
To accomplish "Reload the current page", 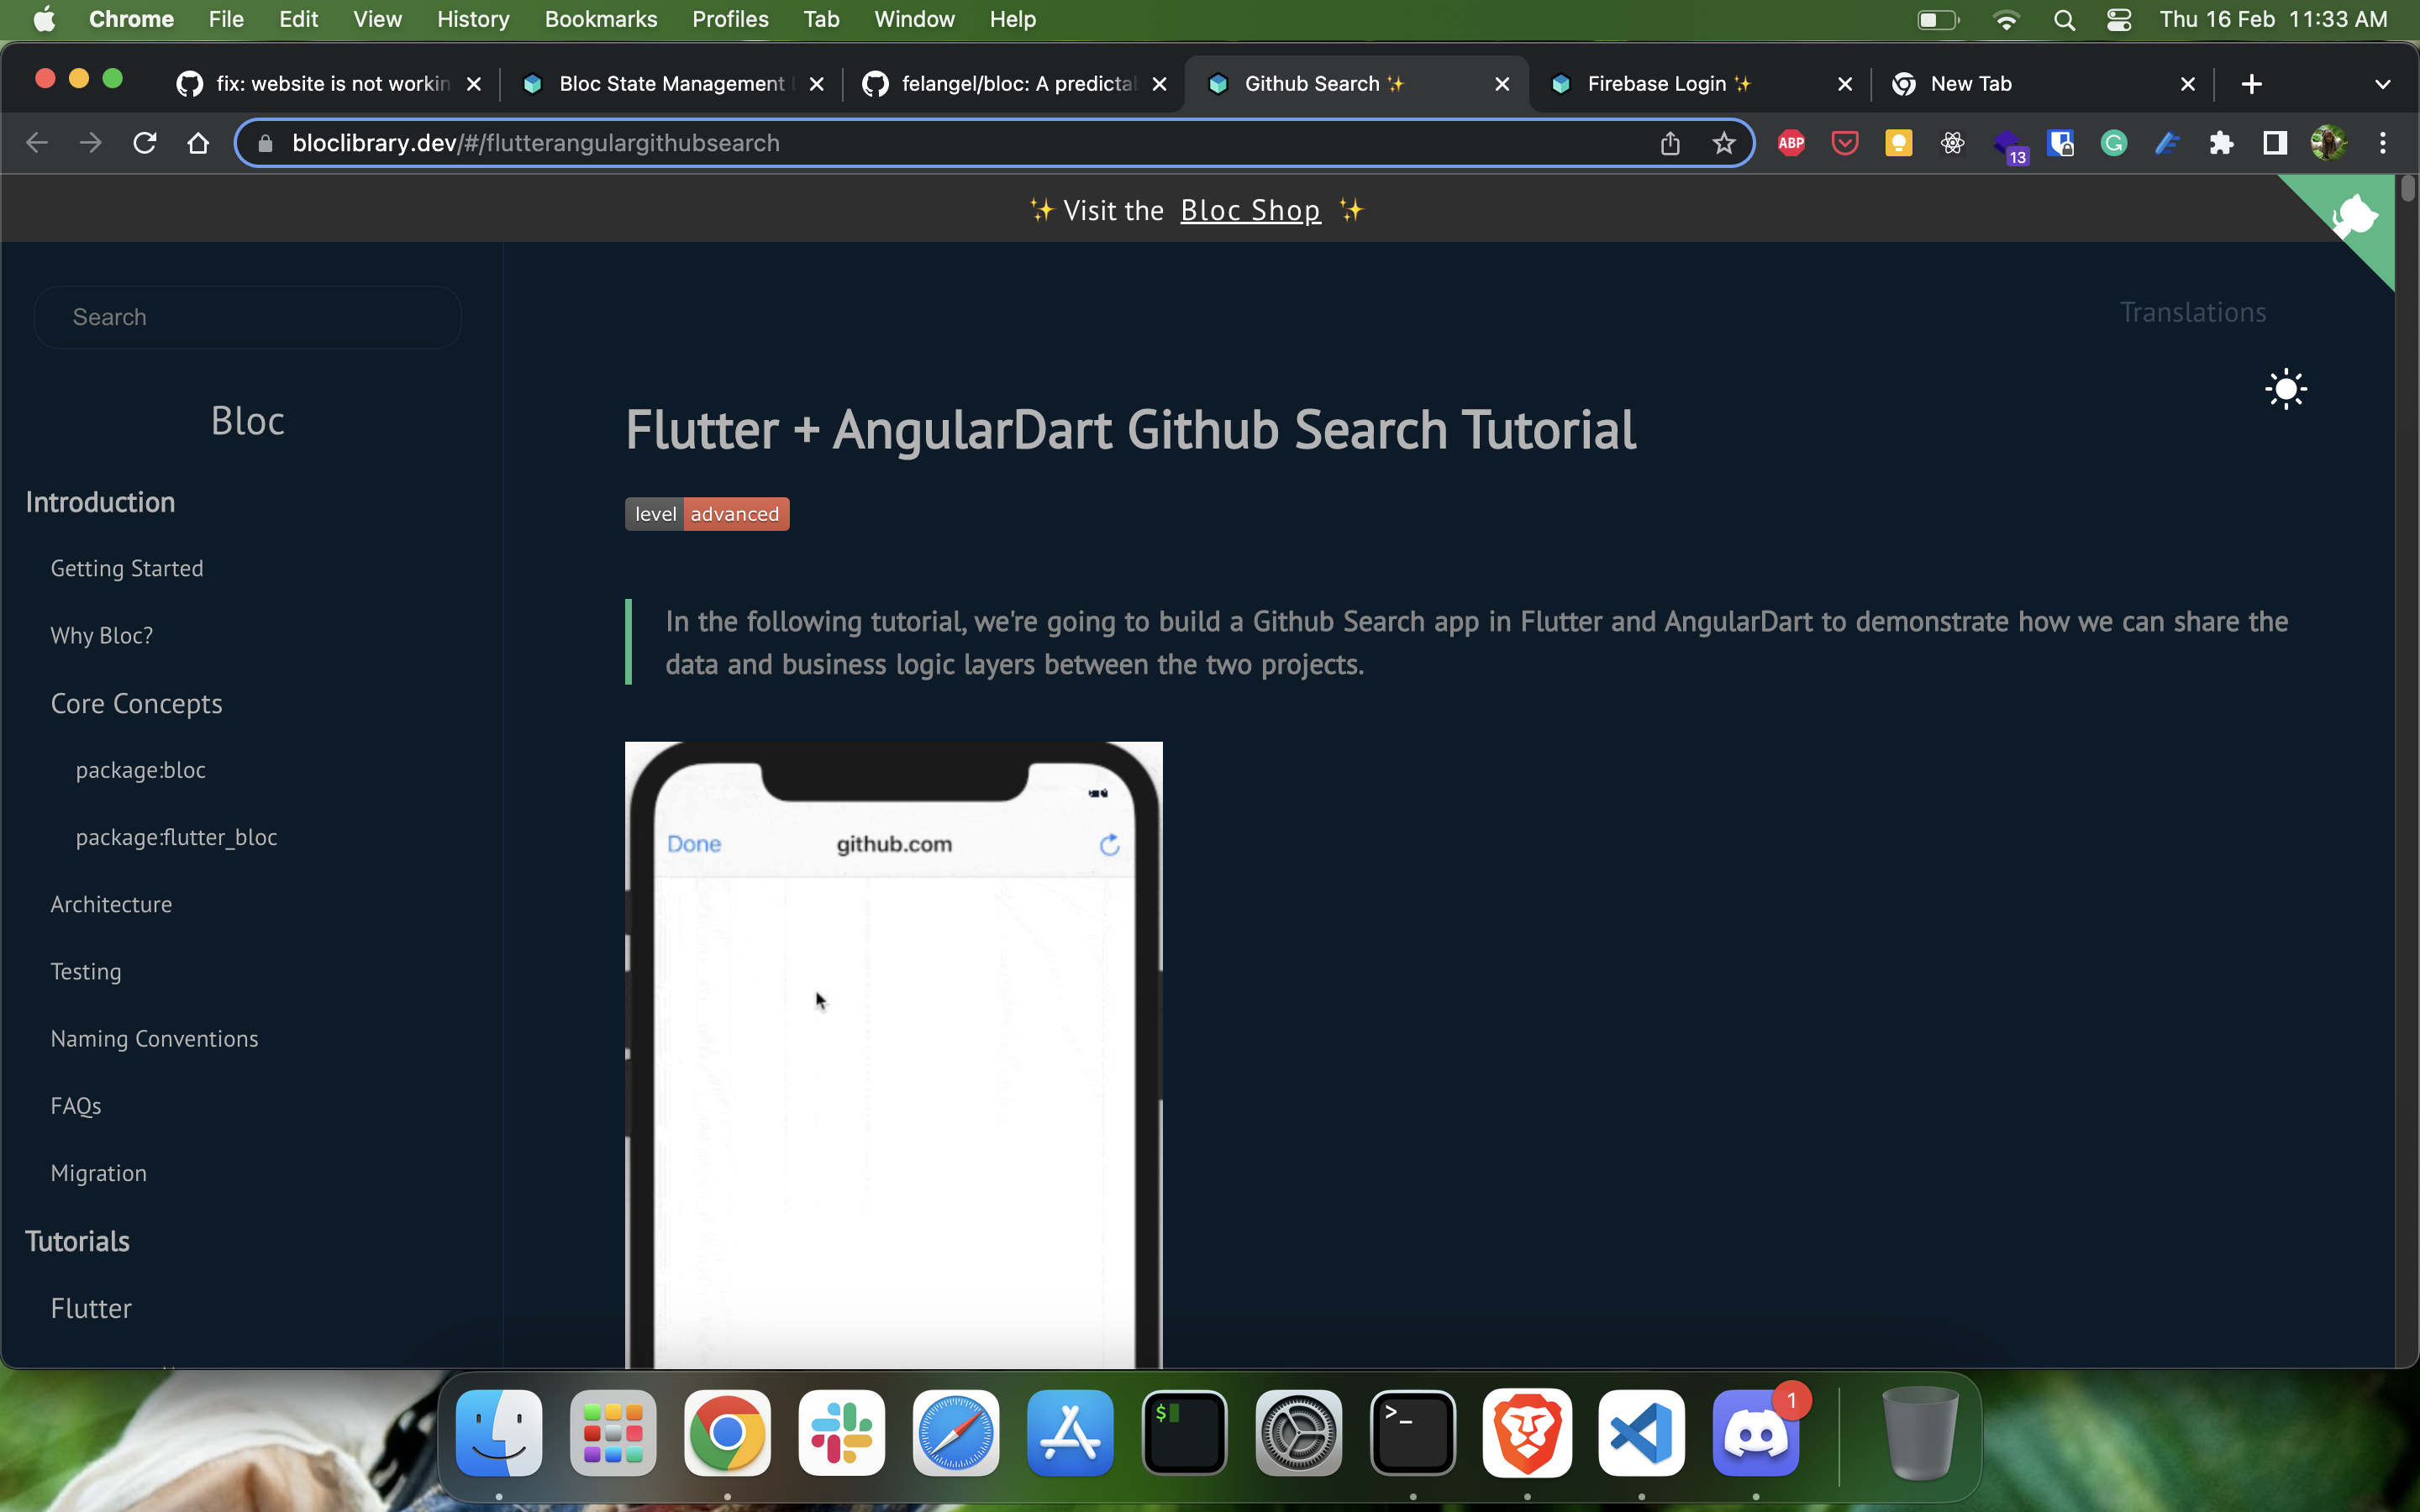I will 144,143.
